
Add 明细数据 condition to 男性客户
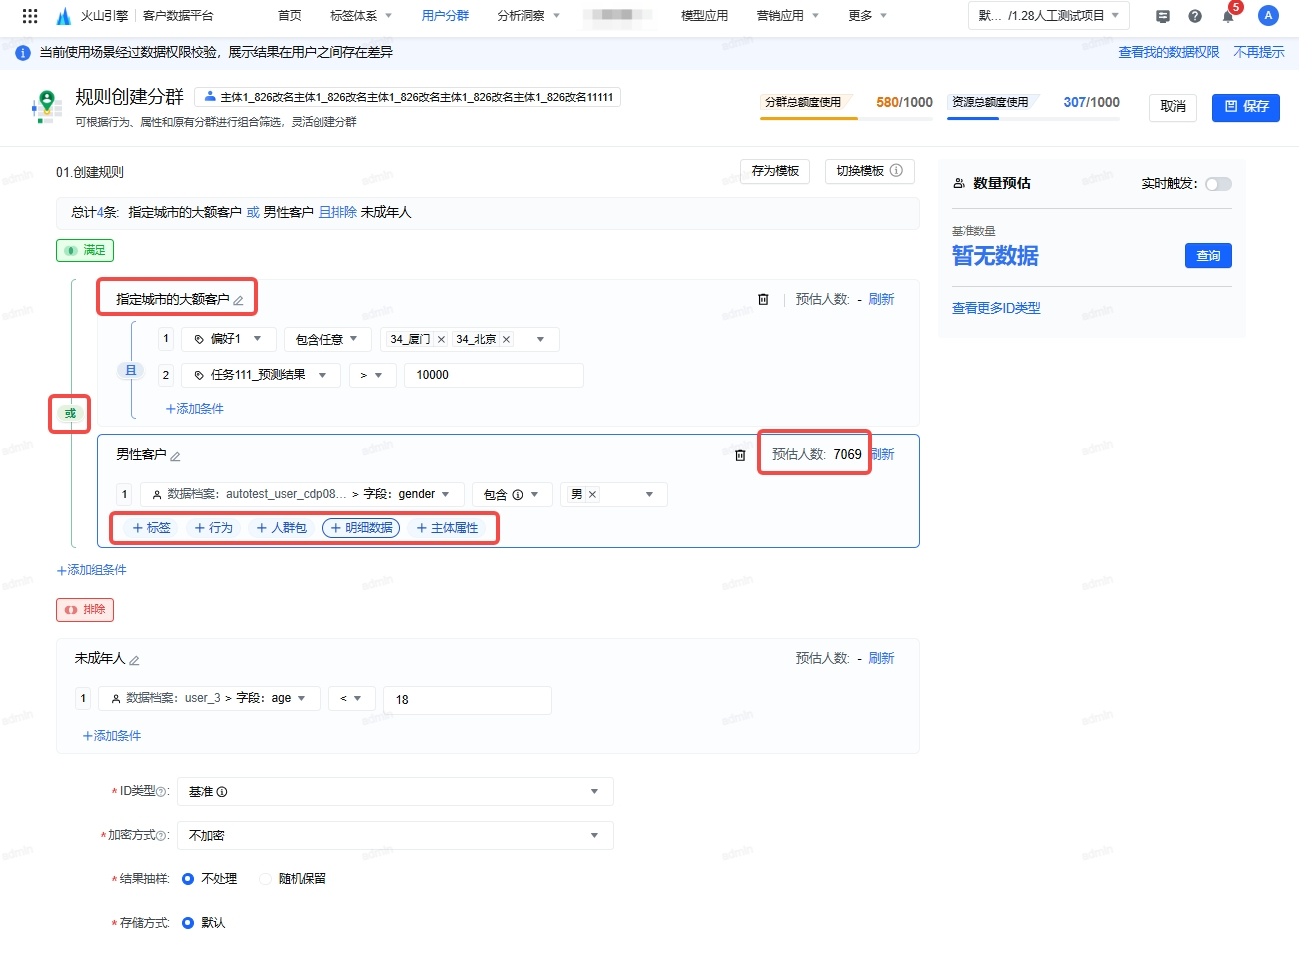[x=361, y=528]
